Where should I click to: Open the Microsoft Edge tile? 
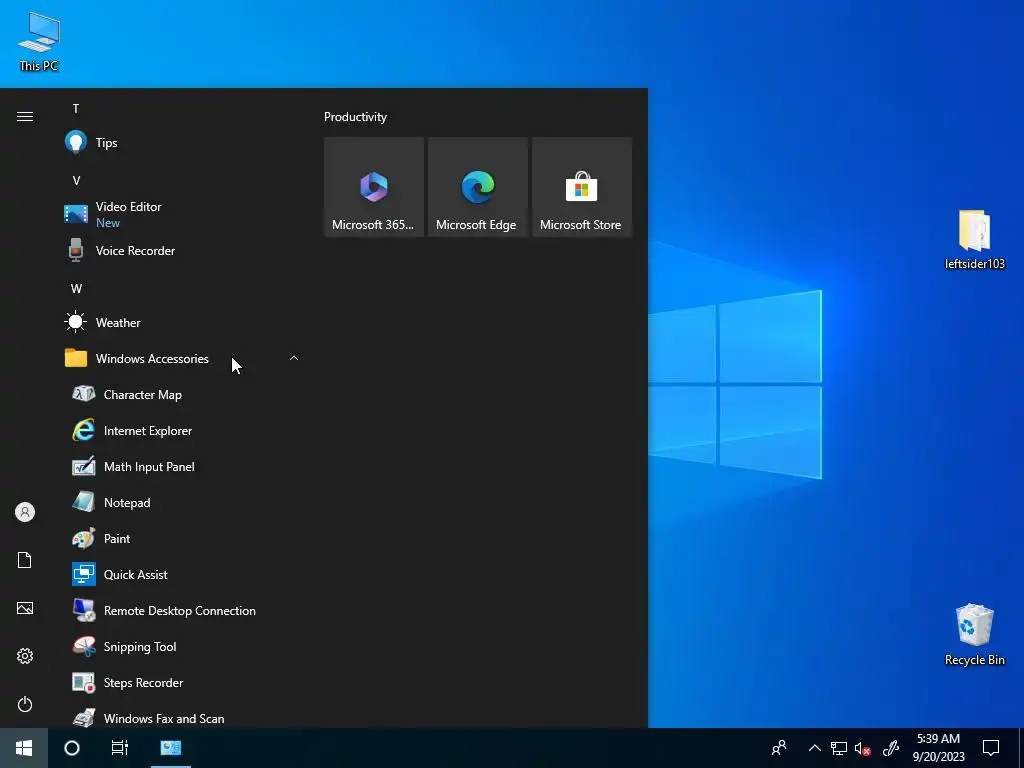click(478, 187)
